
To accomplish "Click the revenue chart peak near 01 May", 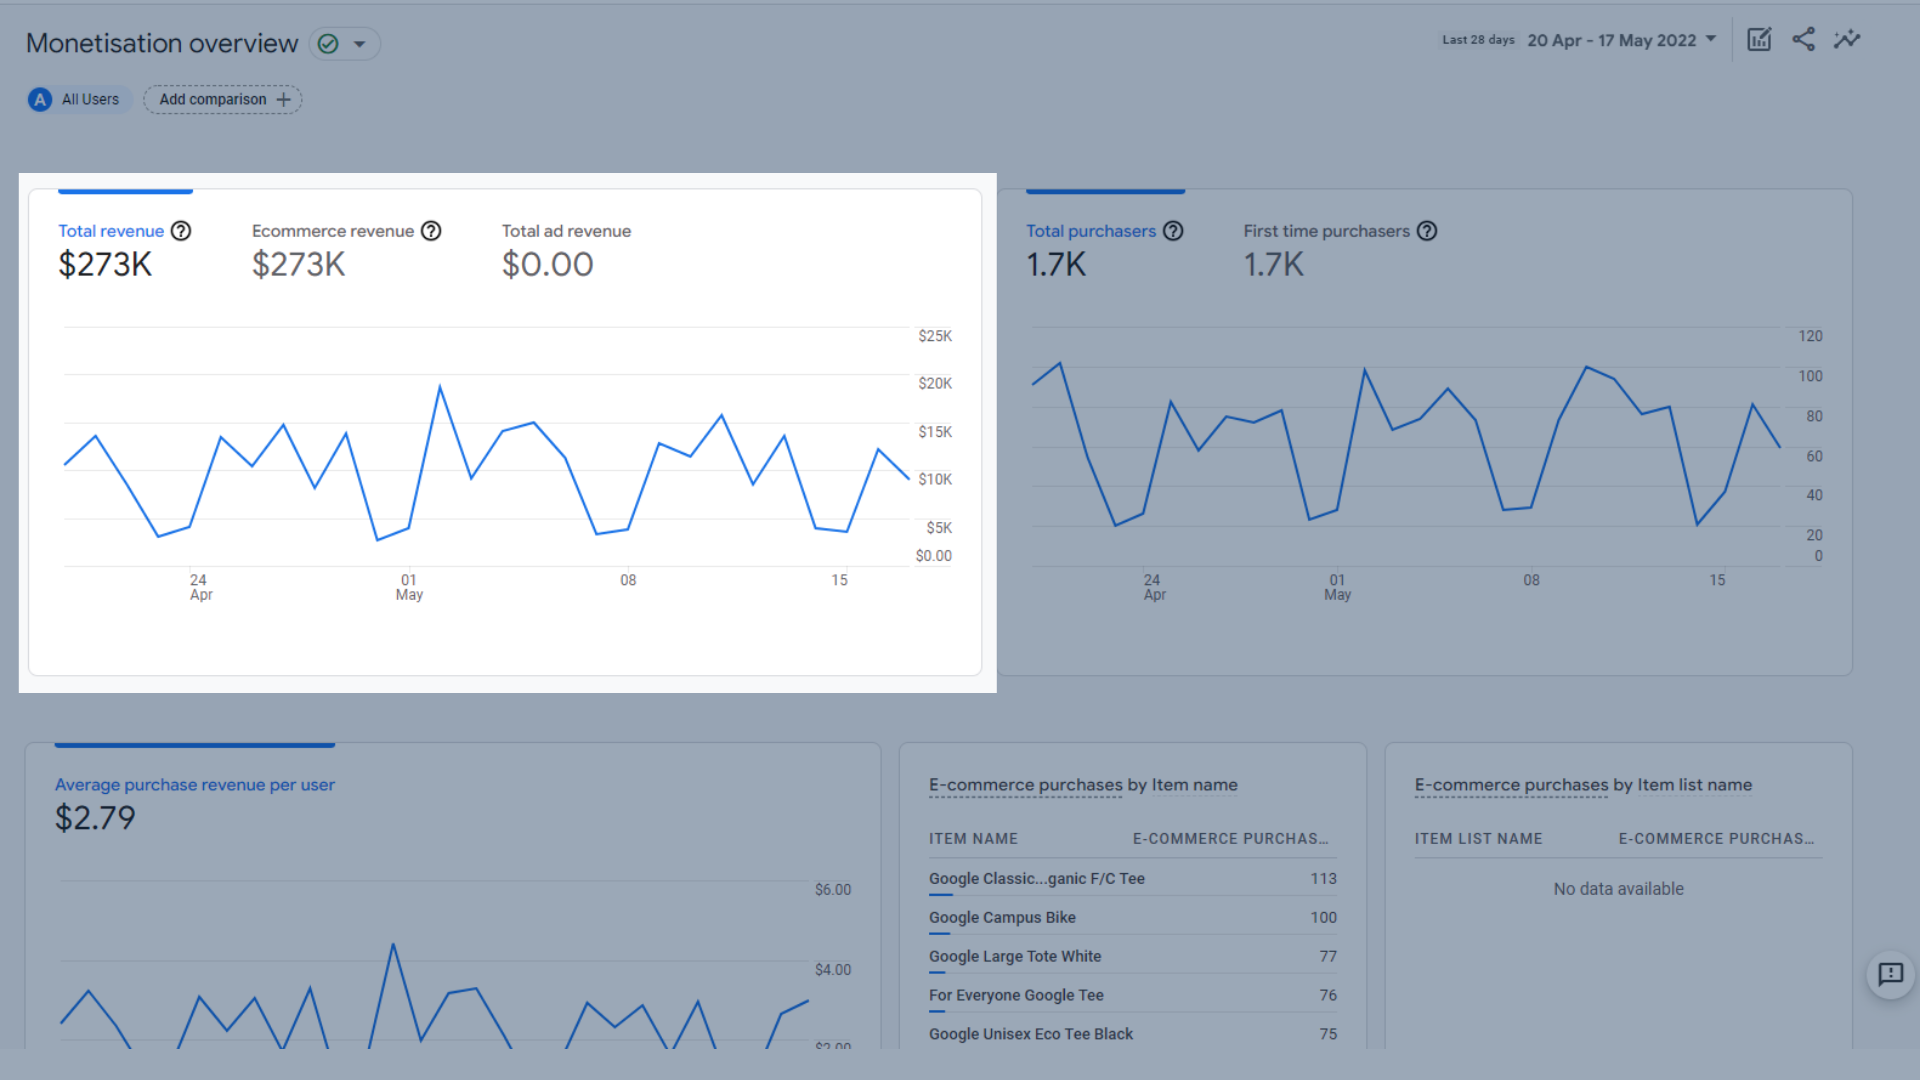I will tap(440, 387).
